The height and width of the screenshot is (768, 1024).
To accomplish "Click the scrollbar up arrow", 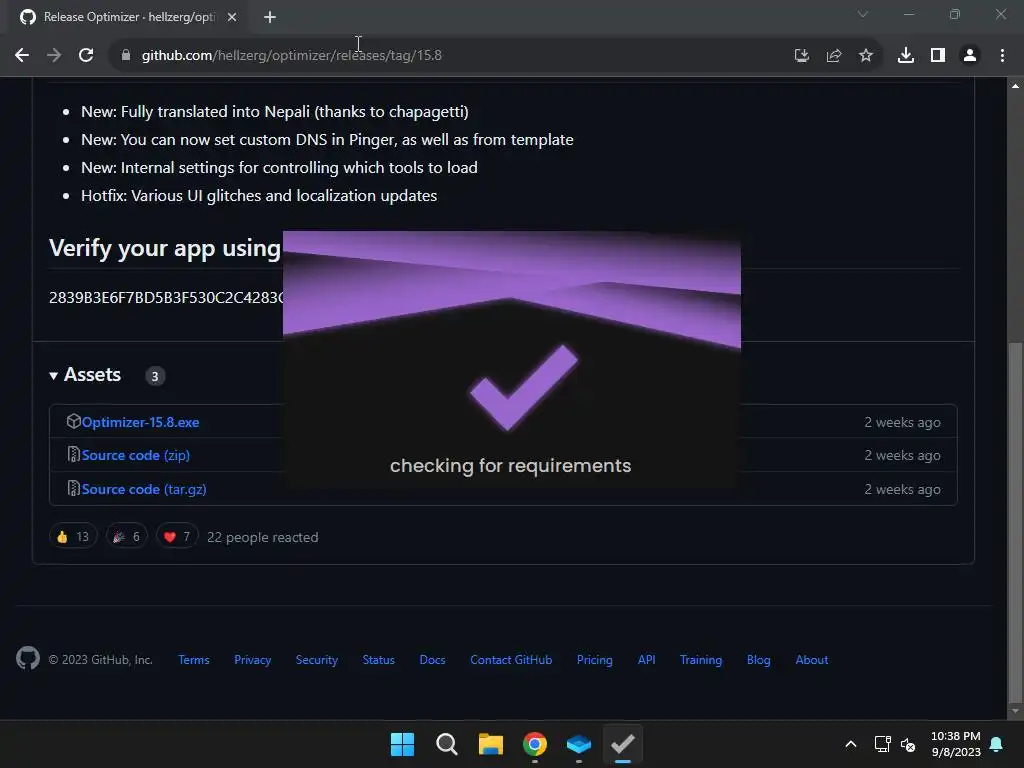I will 1015,86.
